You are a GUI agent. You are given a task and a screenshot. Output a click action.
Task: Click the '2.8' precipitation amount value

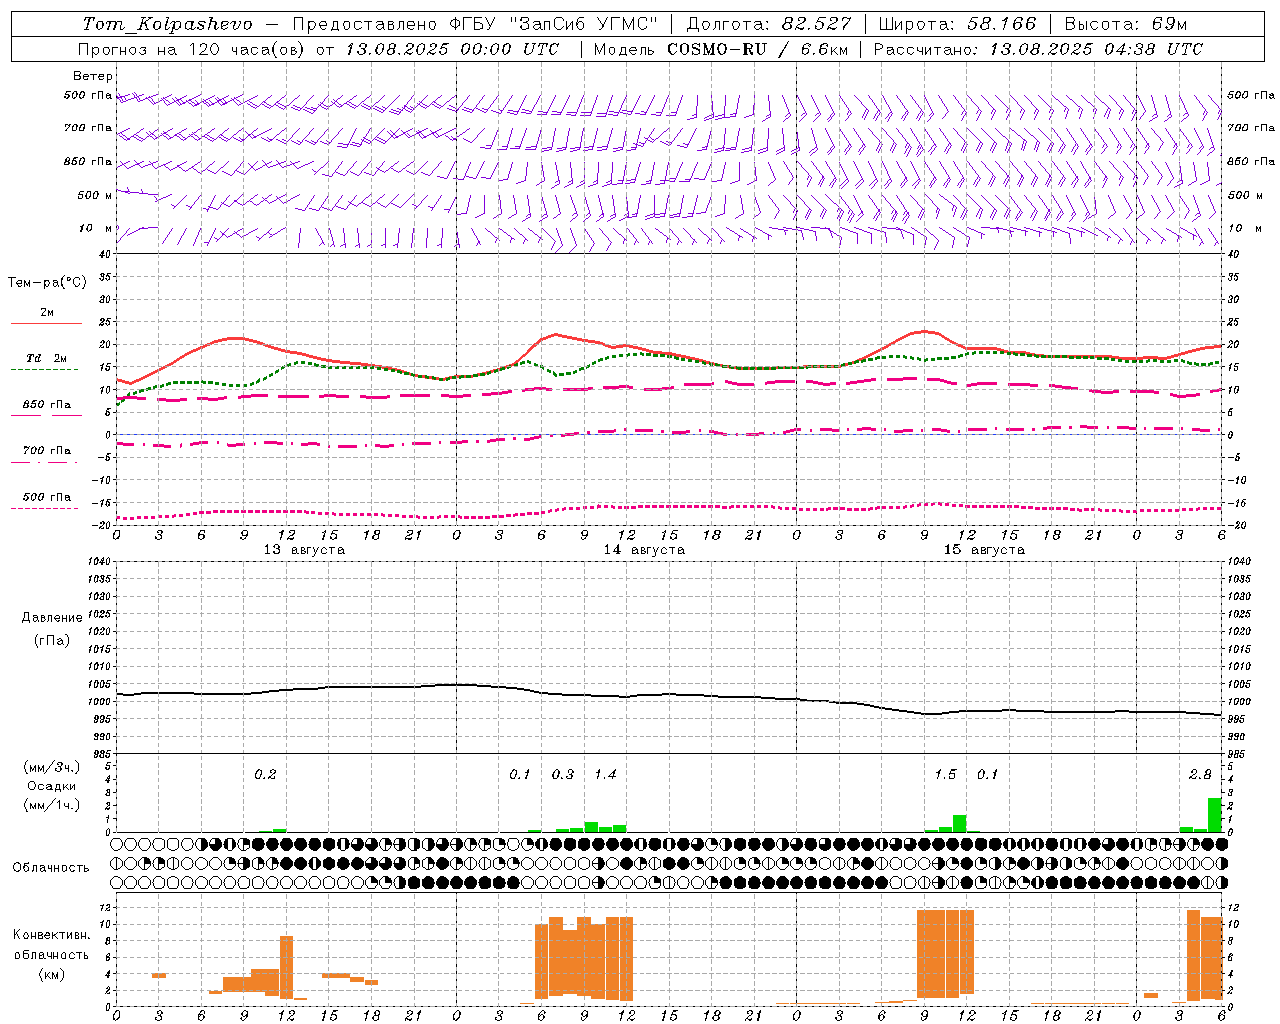click(x=1200, y=775)
